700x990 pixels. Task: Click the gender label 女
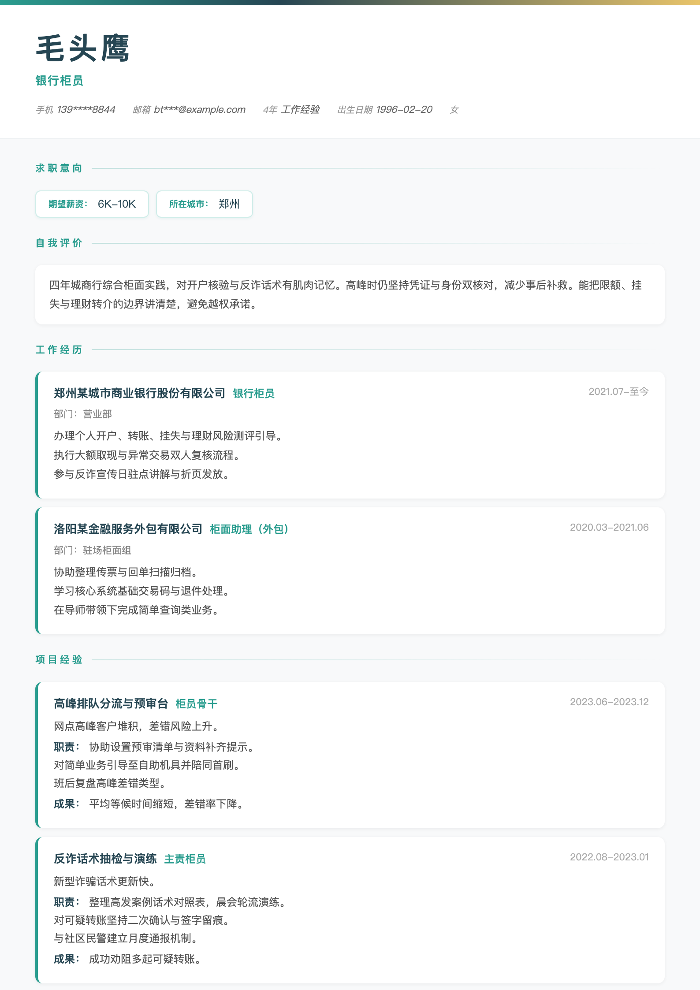454,110
